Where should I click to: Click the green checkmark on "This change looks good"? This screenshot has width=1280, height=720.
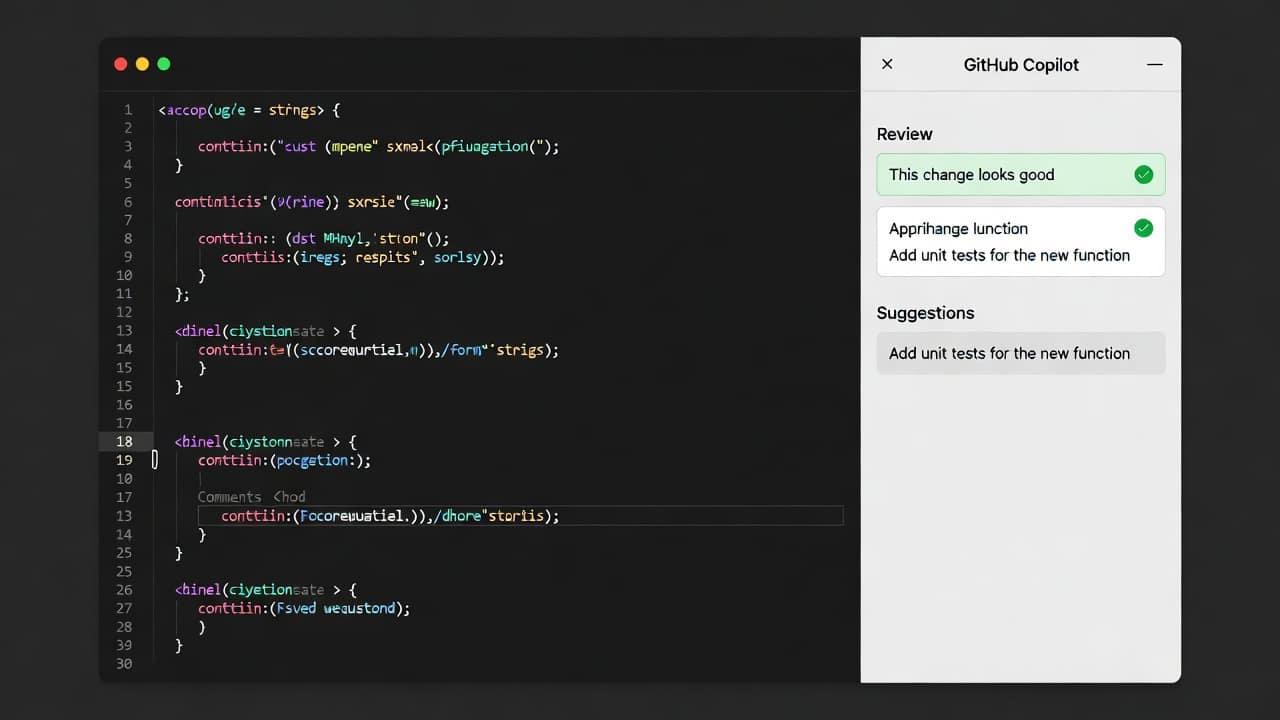[1144, 175]
